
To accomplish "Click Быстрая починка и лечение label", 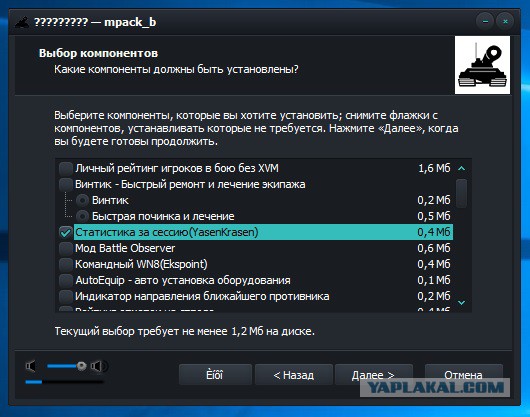I will point(163,216).
